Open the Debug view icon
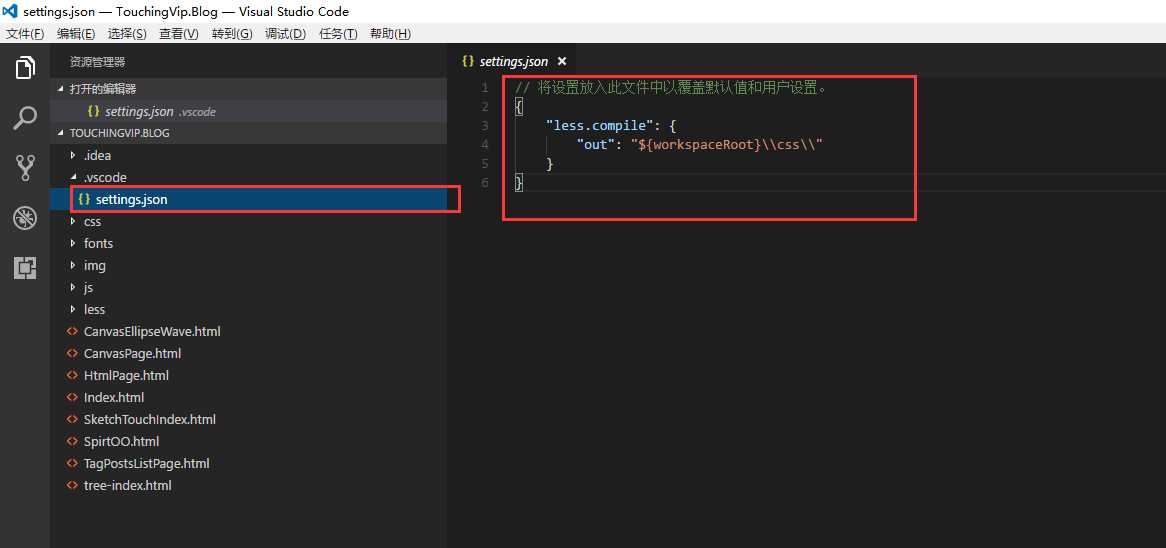1166x548 pixels. [x=25, y=218]
